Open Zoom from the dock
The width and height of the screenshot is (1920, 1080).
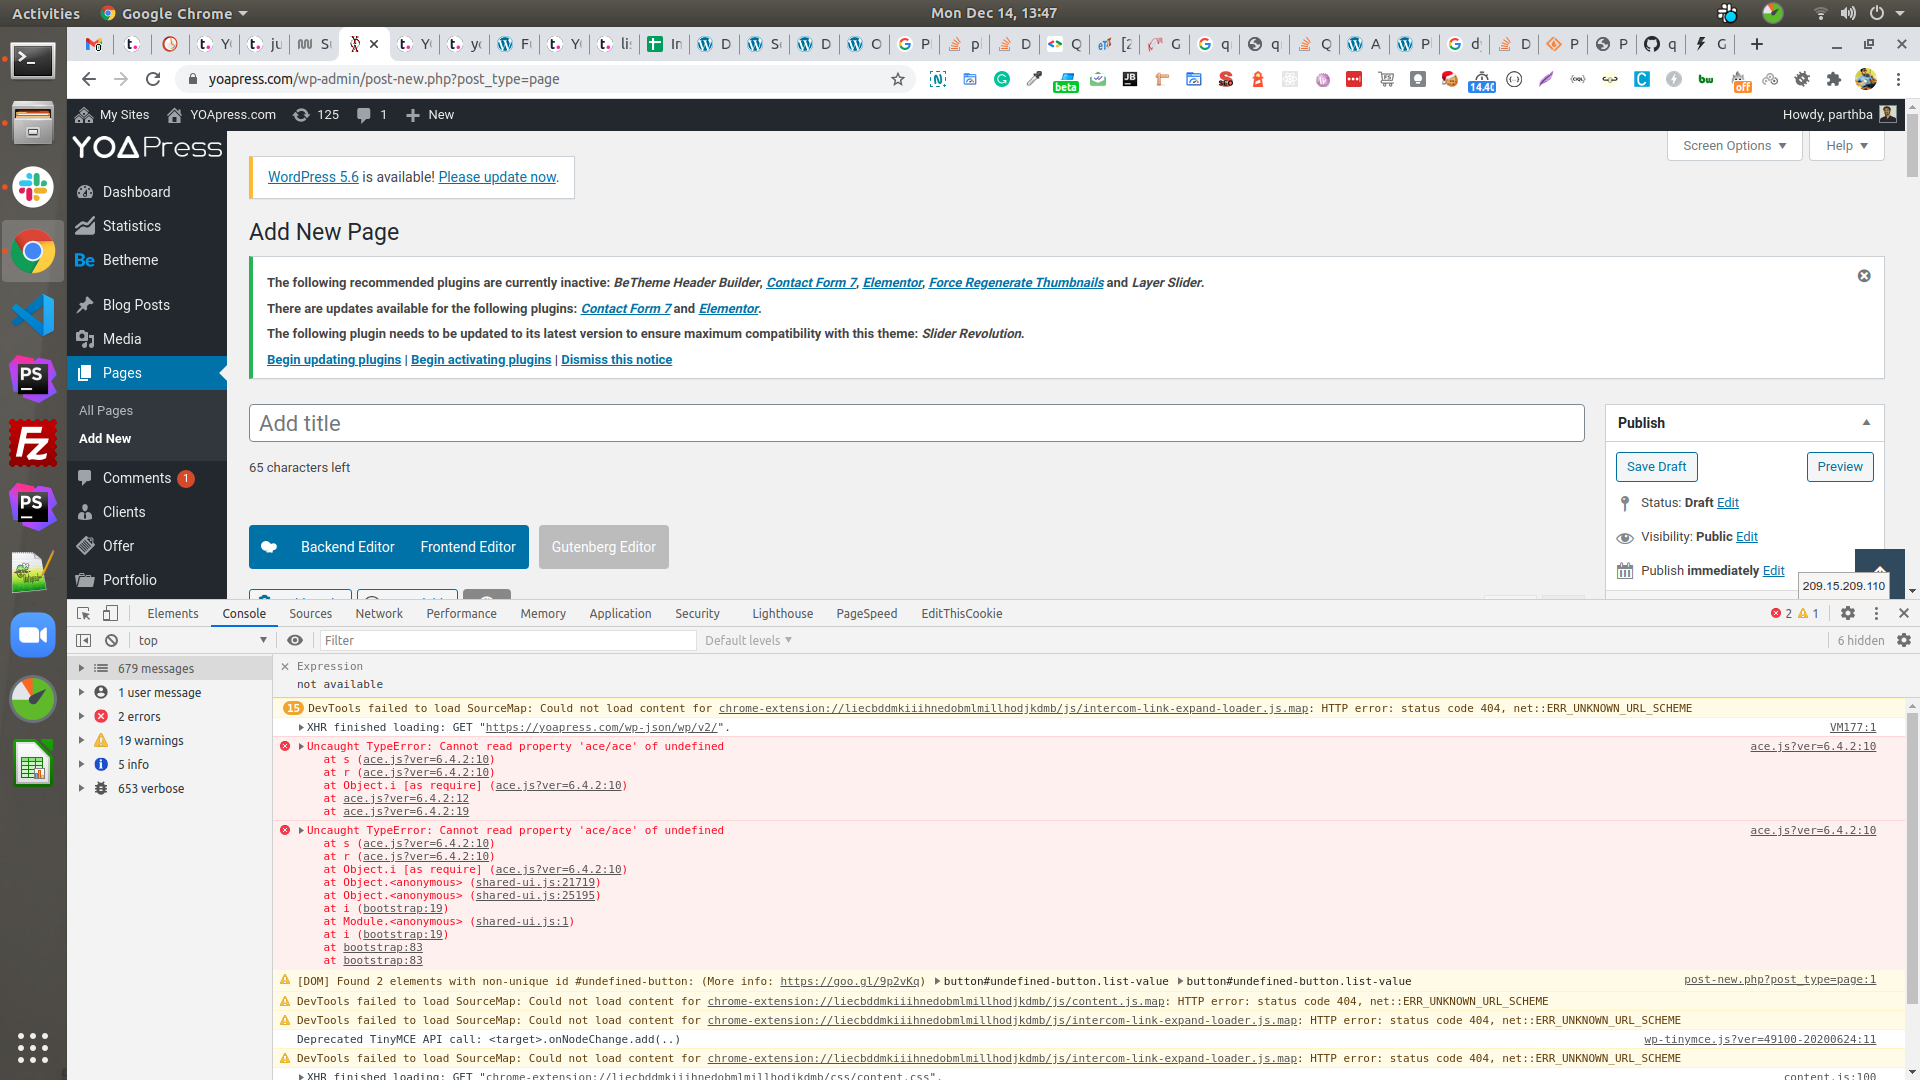[33, 635]
